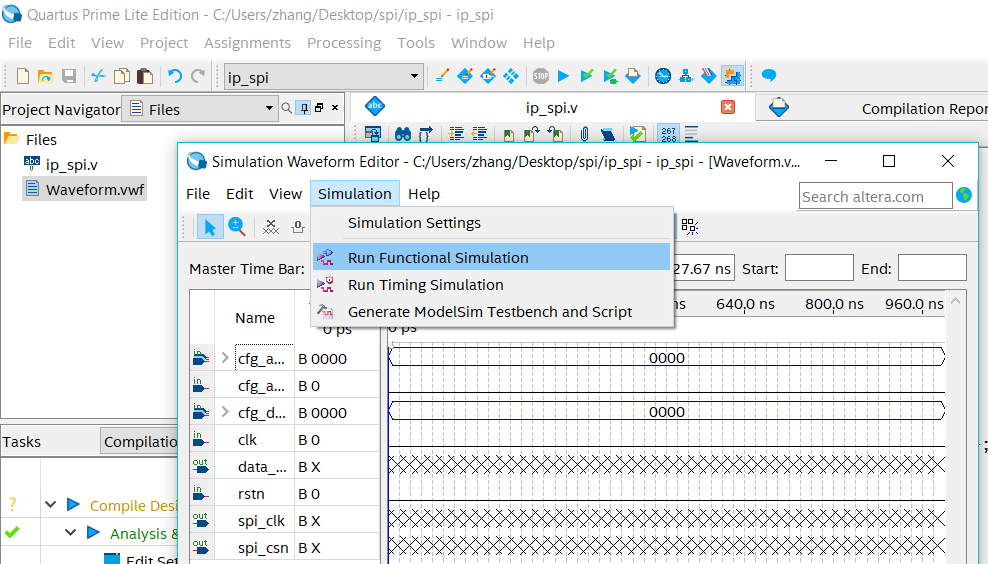Open the Edit menu in Waveform Editor

coord(239,194)
